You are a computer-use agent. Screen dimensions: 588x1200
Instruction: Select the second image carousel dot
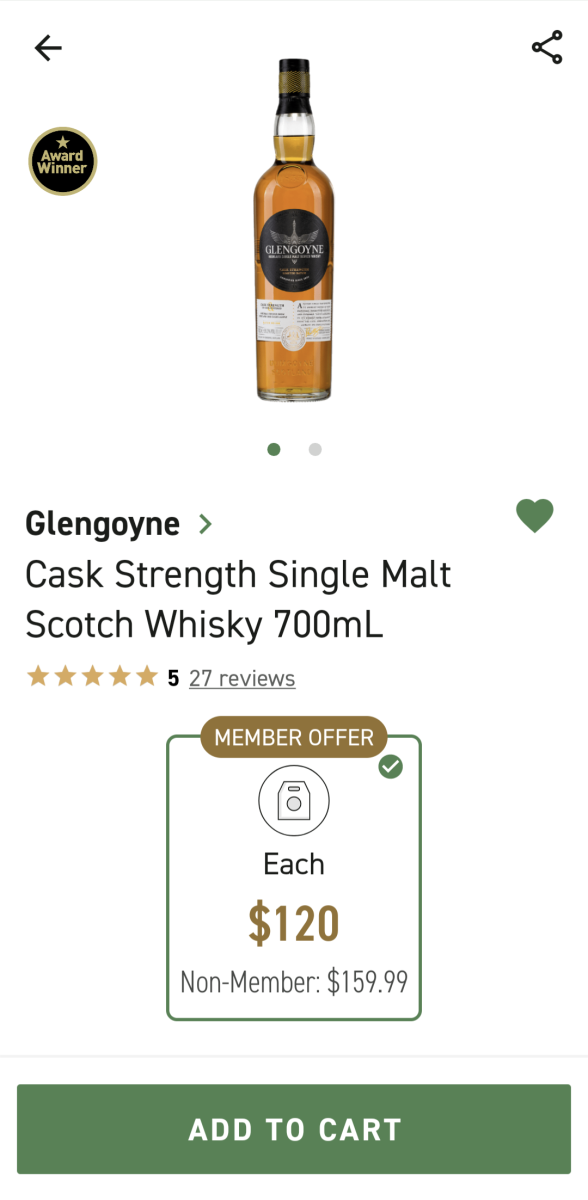(x=315, y=450)
